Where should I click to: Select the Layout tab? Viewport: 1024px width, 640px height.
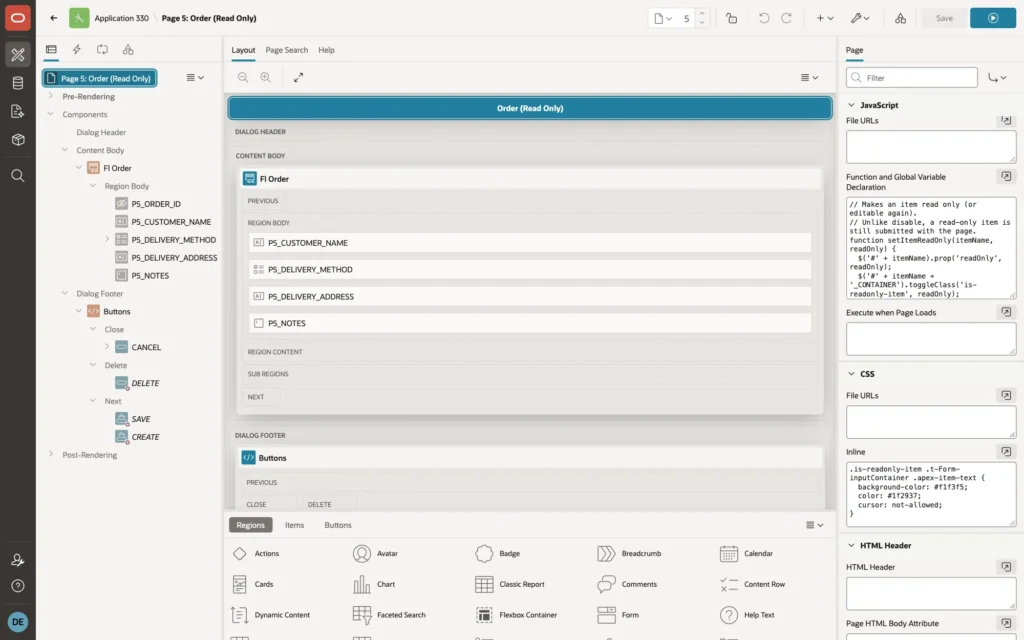243,50
